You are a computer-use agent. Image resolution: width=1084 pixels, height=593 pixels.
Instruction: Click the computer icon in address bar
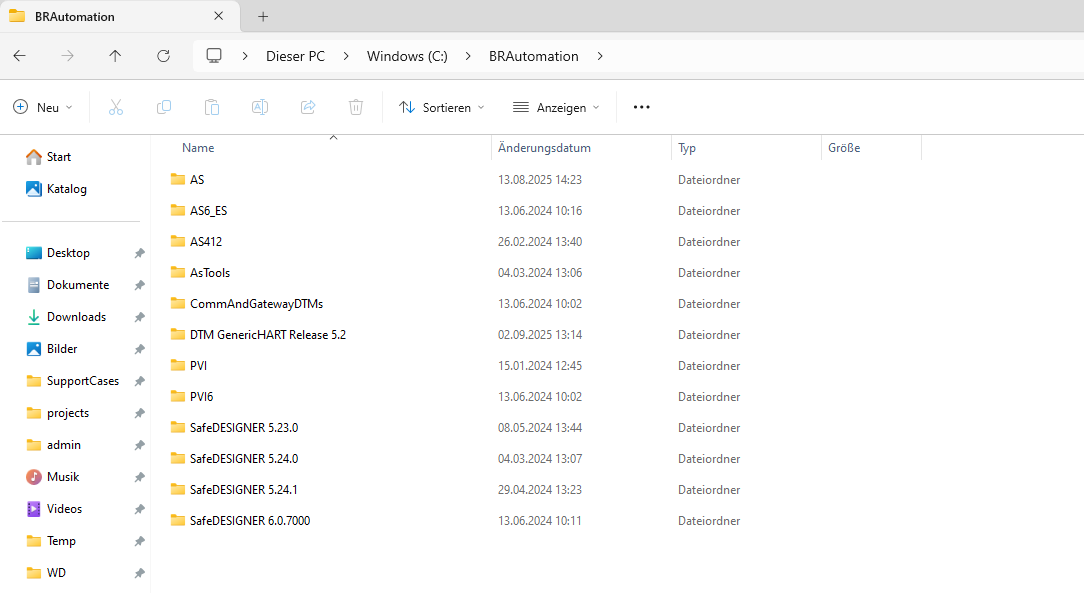coord(214,56)
